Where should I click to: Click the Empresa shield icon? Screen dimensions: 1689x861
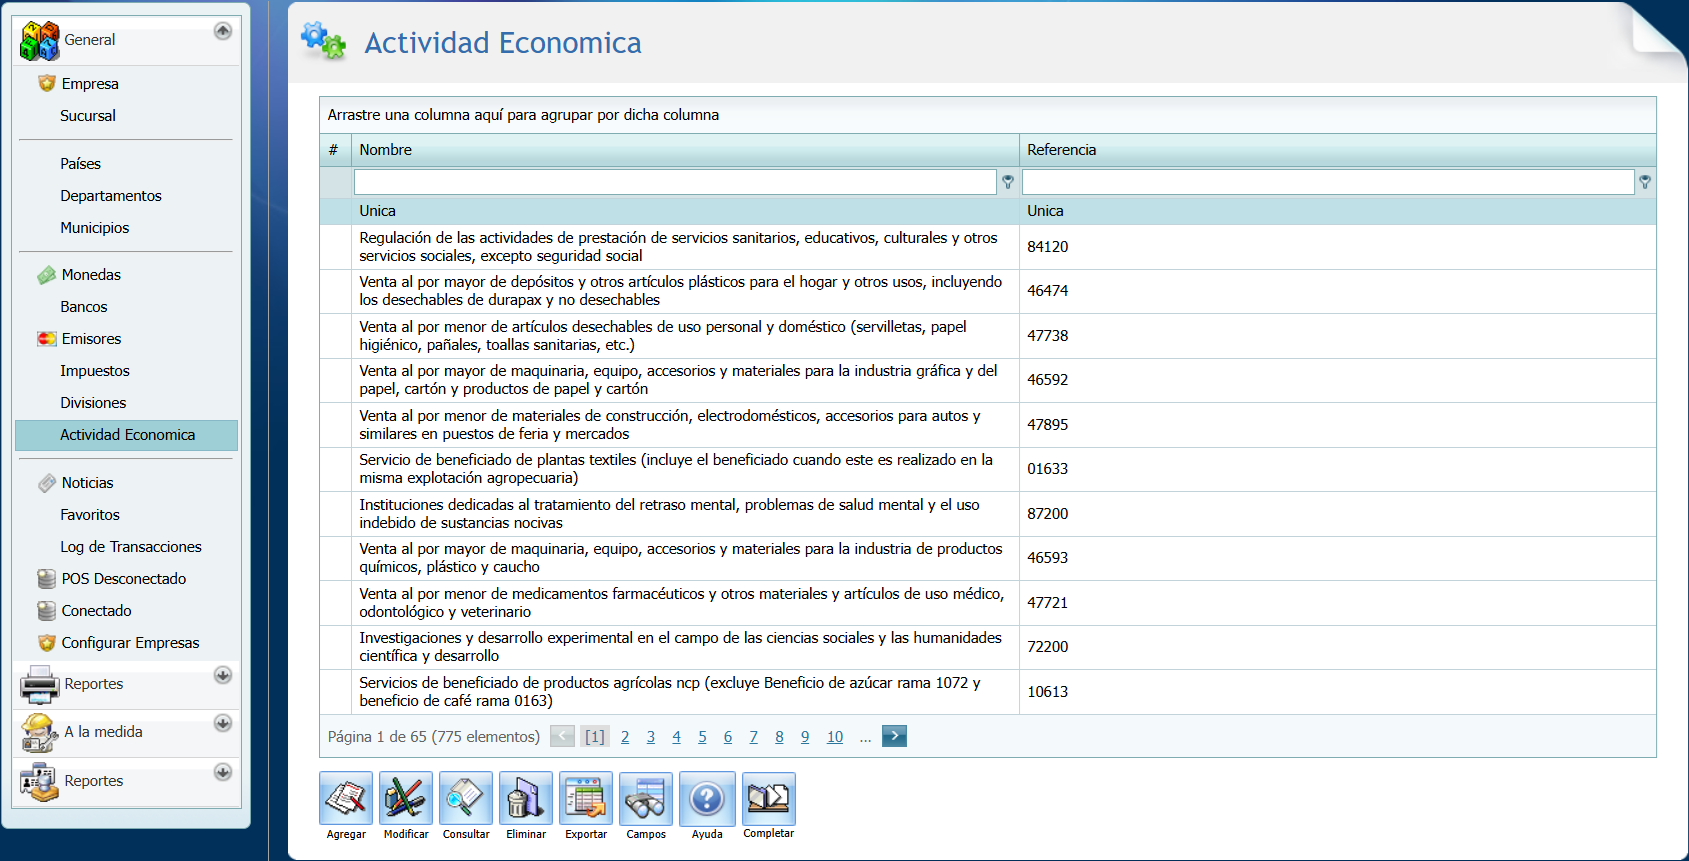pos(47,83)
